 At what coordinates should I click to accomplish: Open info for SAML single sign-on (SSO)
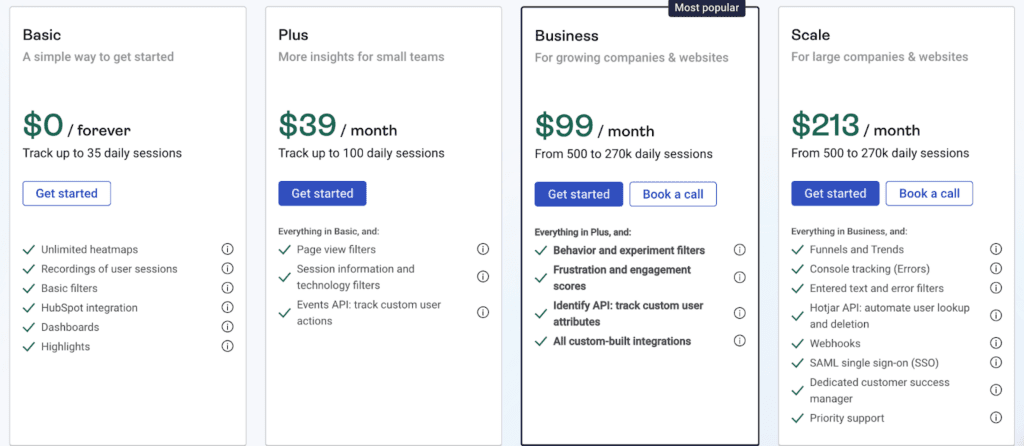[x=996, y=362]
